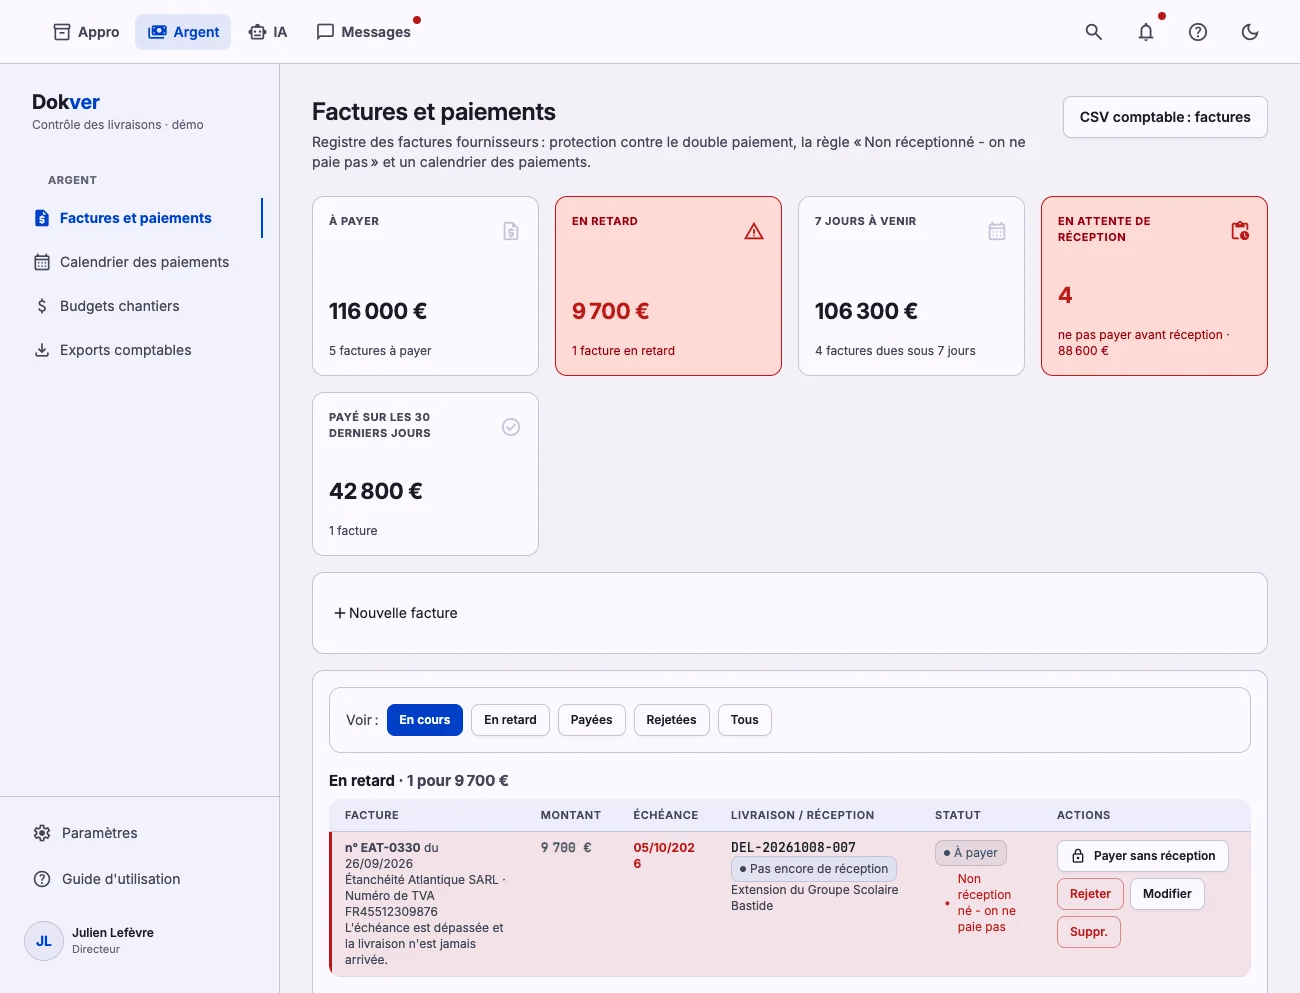The image size is (1300, 993).
Task: Show Payées invoices
Action: [x=592, y=720]
